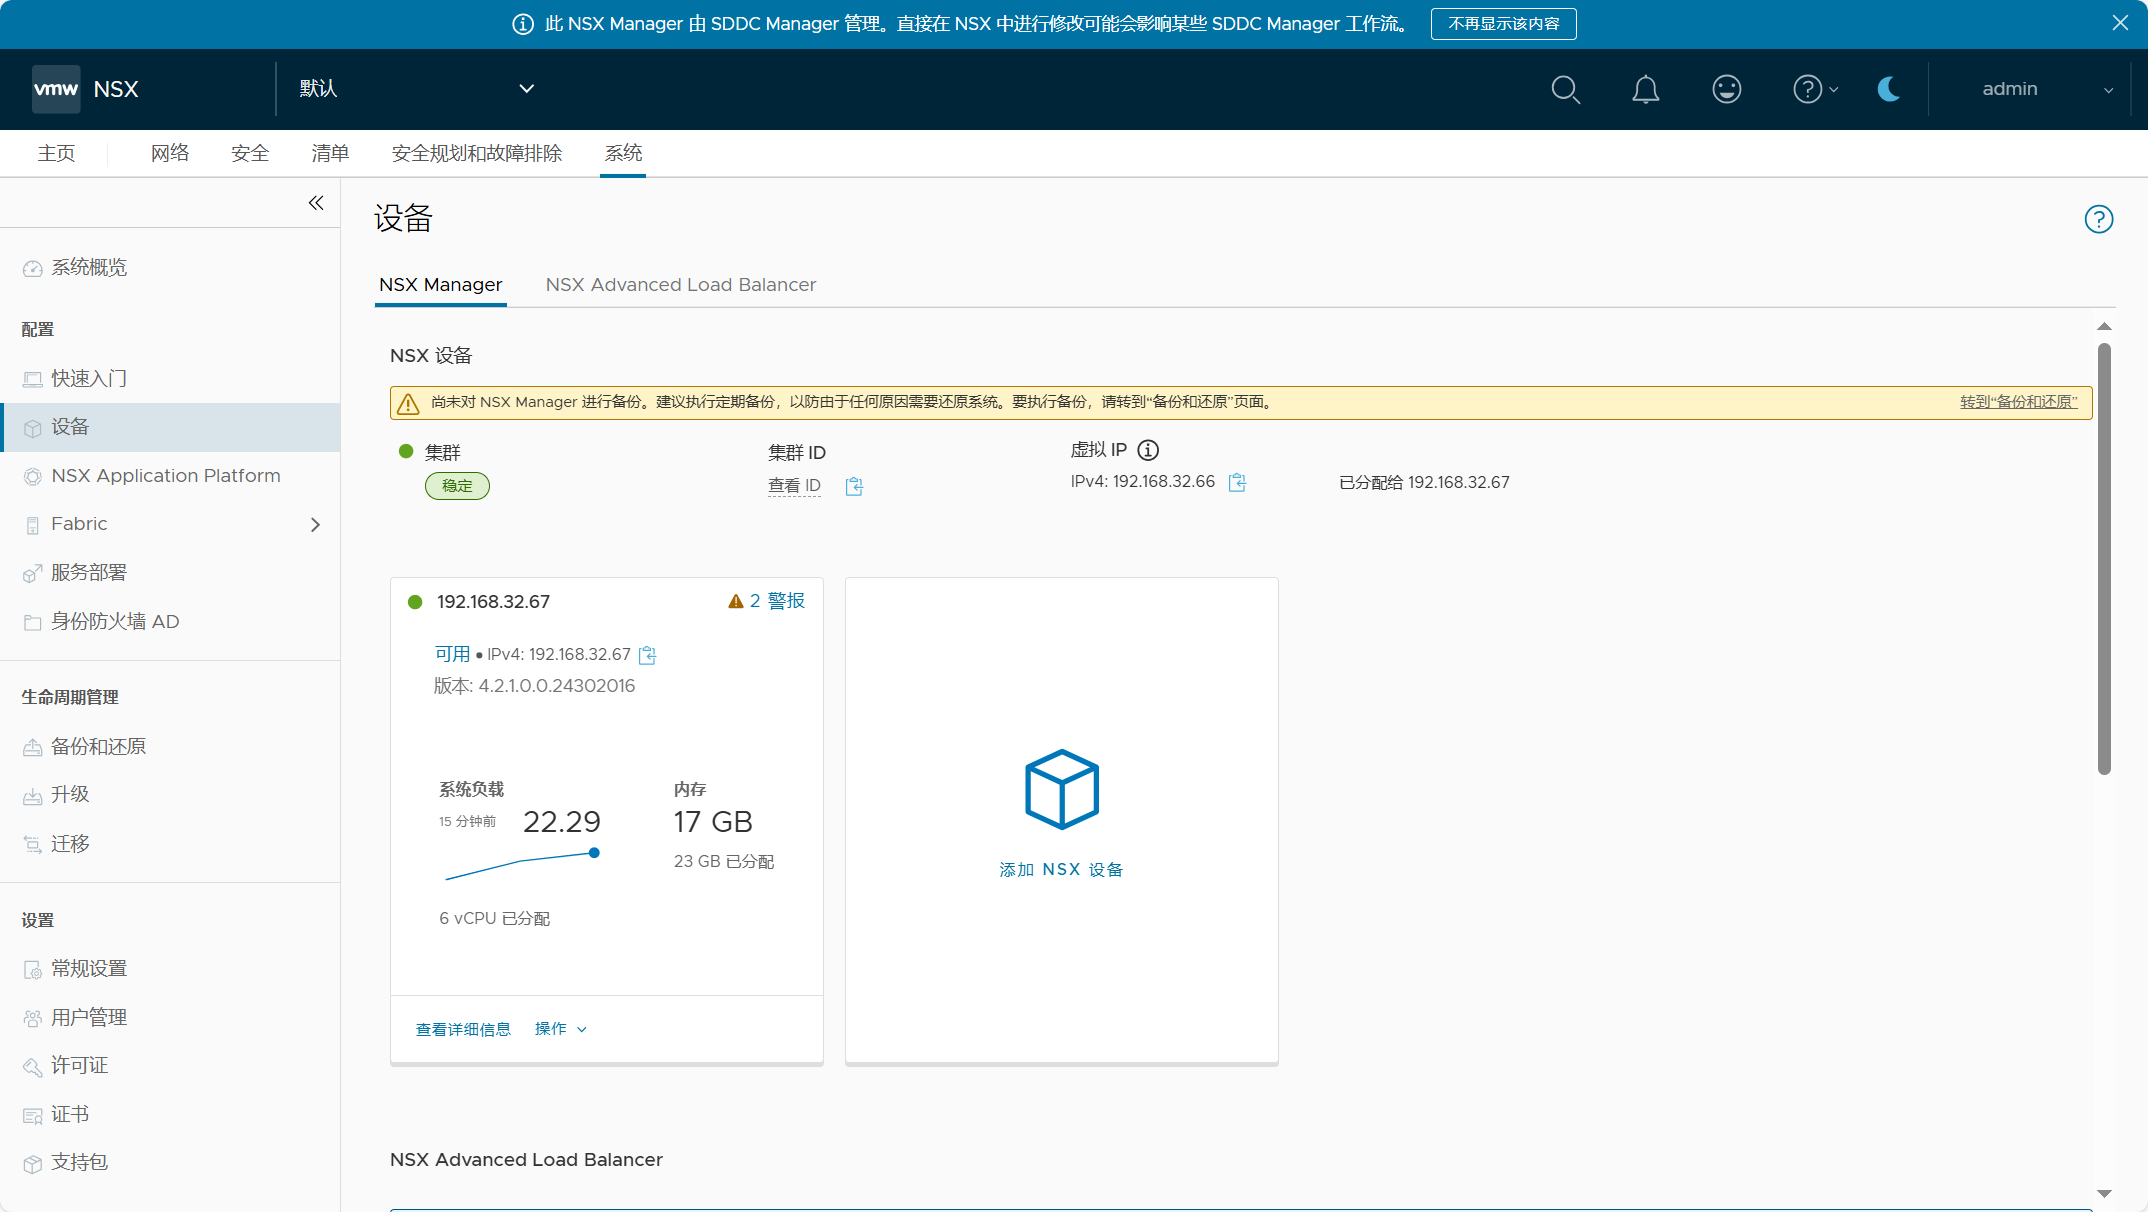
Task: Click the virtual IP info icon
Action: [x=1148, y=450]
